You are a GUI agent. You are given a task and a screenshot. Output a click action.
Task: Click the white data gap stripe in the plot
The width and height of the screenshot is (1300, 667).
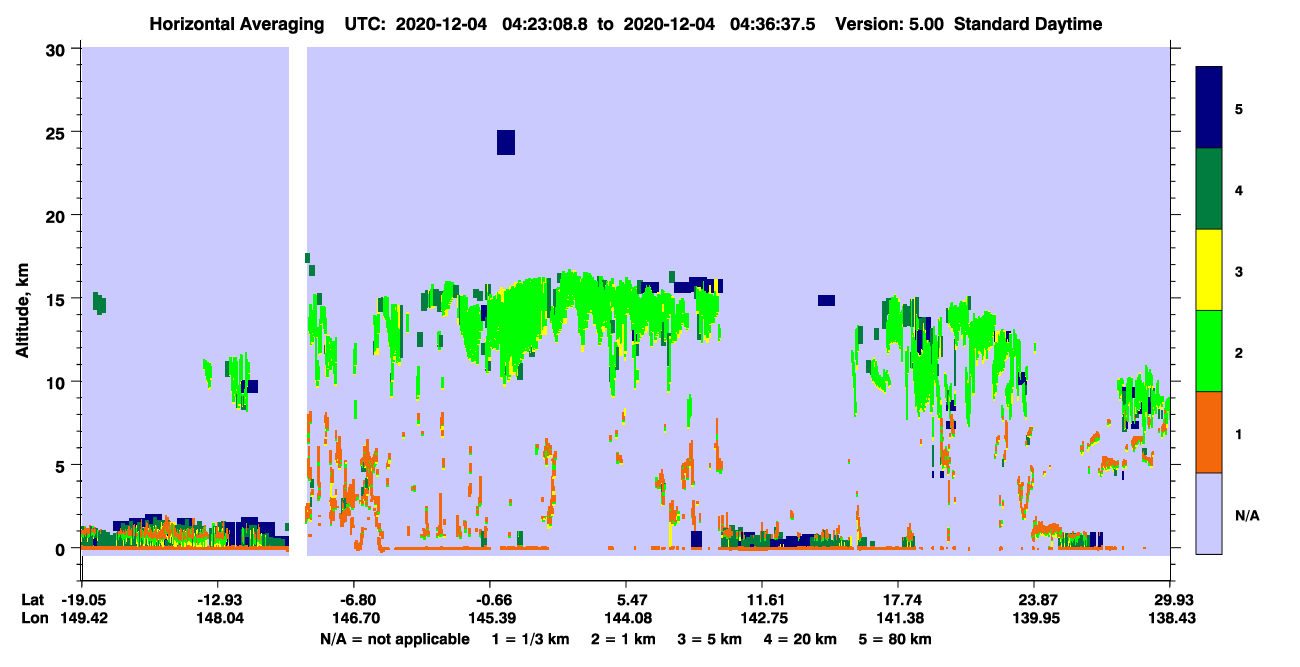tap(297, 301)
